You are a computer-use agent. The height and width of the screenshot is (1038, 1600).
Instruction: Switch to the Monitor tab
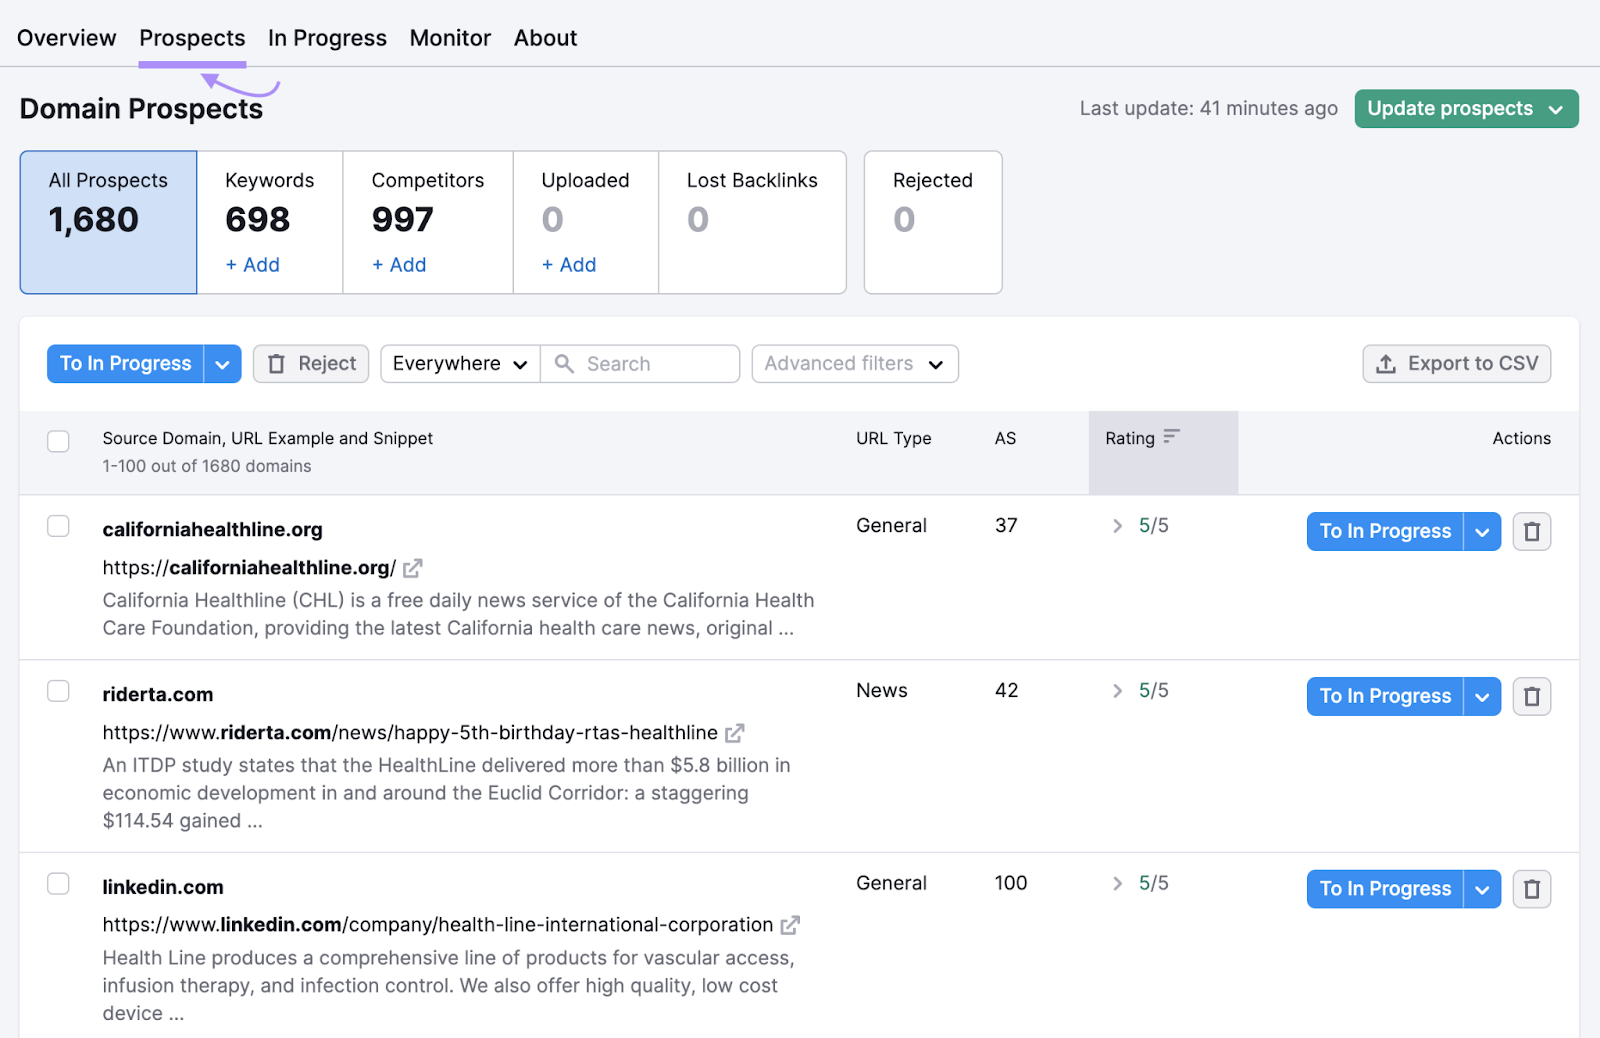(450, 37)
